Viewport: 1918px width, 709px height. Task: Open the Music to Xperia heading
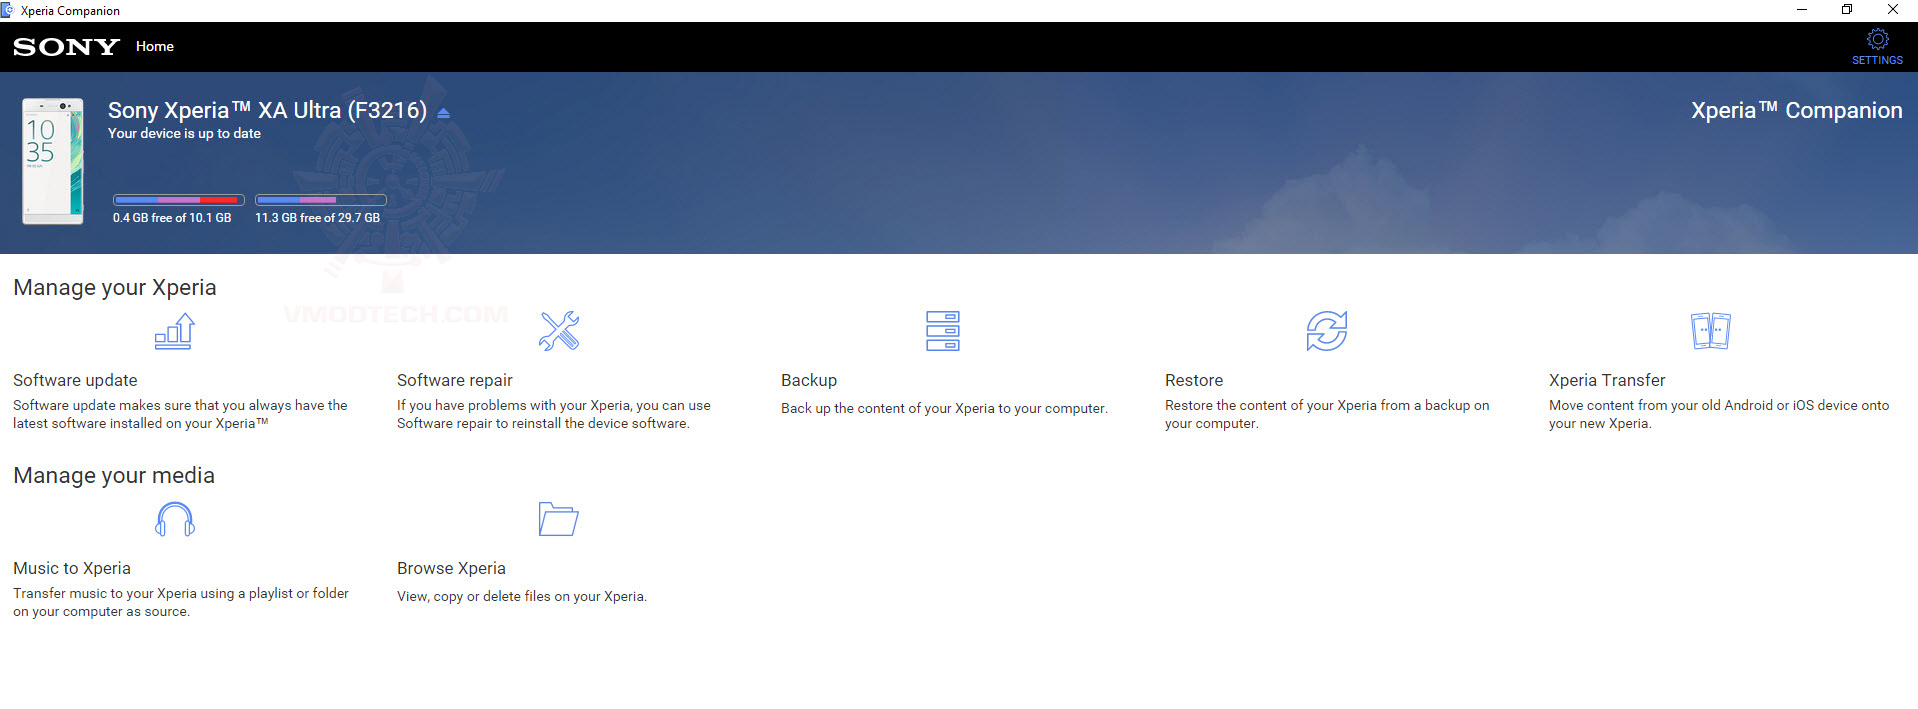[72, 568]
